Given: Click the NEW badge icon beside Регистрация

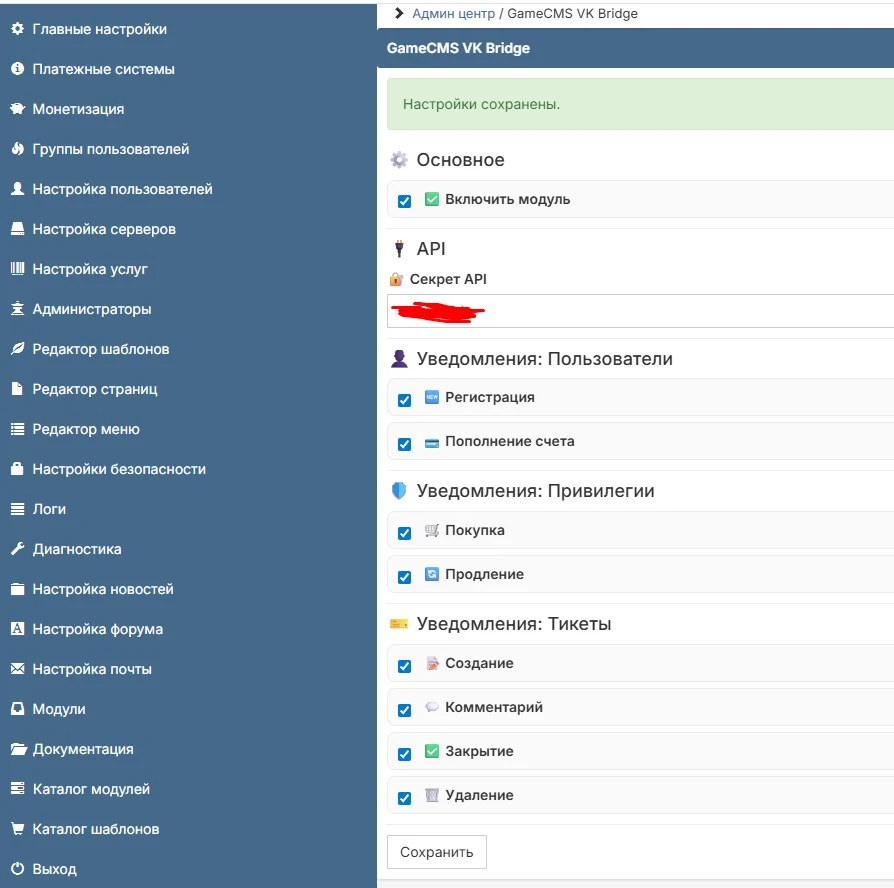Looking at the screenshot, I should [x=432, y=397].
